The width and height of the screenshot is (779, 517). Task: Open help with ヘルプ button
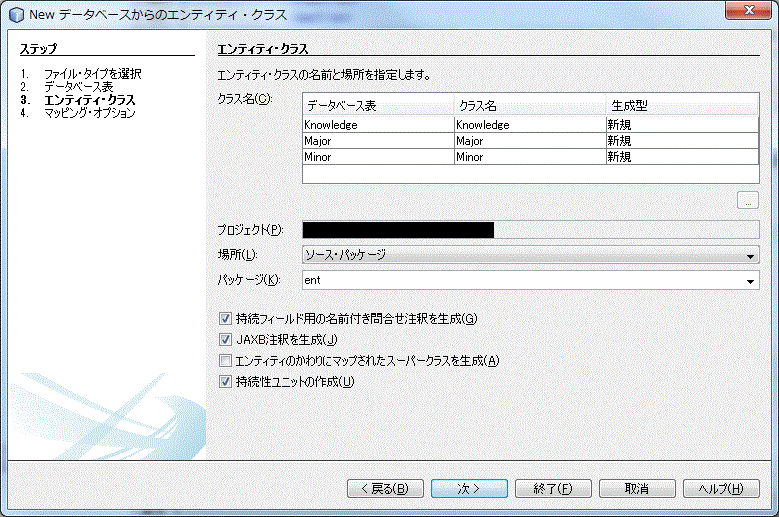pyautogui.click(x=721, y=489)
